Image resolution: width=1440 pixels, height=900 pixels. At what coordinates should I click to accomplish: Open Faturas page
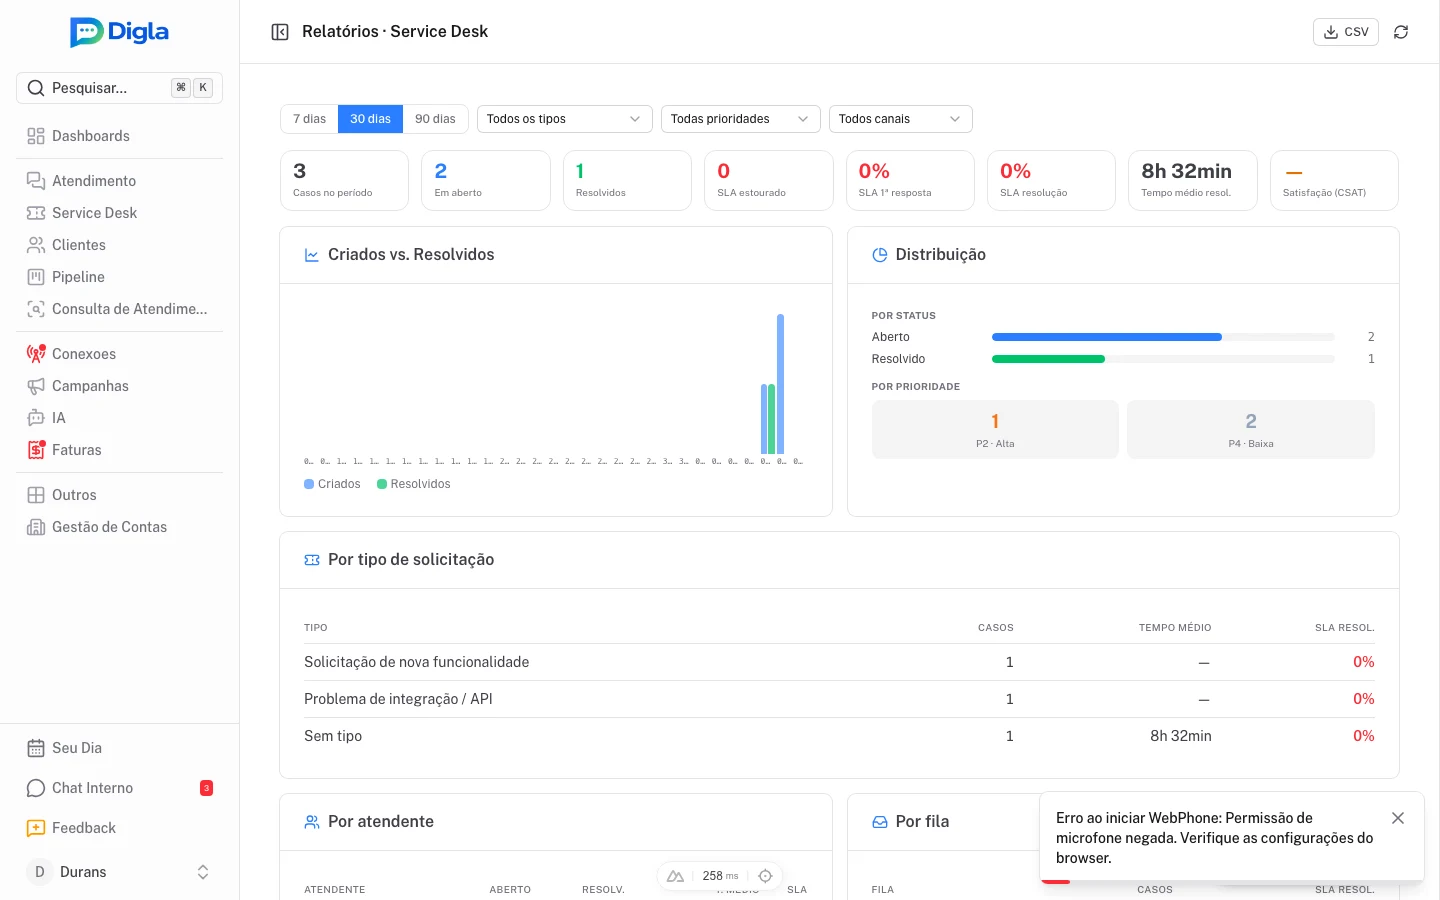(x=119, y=450)
